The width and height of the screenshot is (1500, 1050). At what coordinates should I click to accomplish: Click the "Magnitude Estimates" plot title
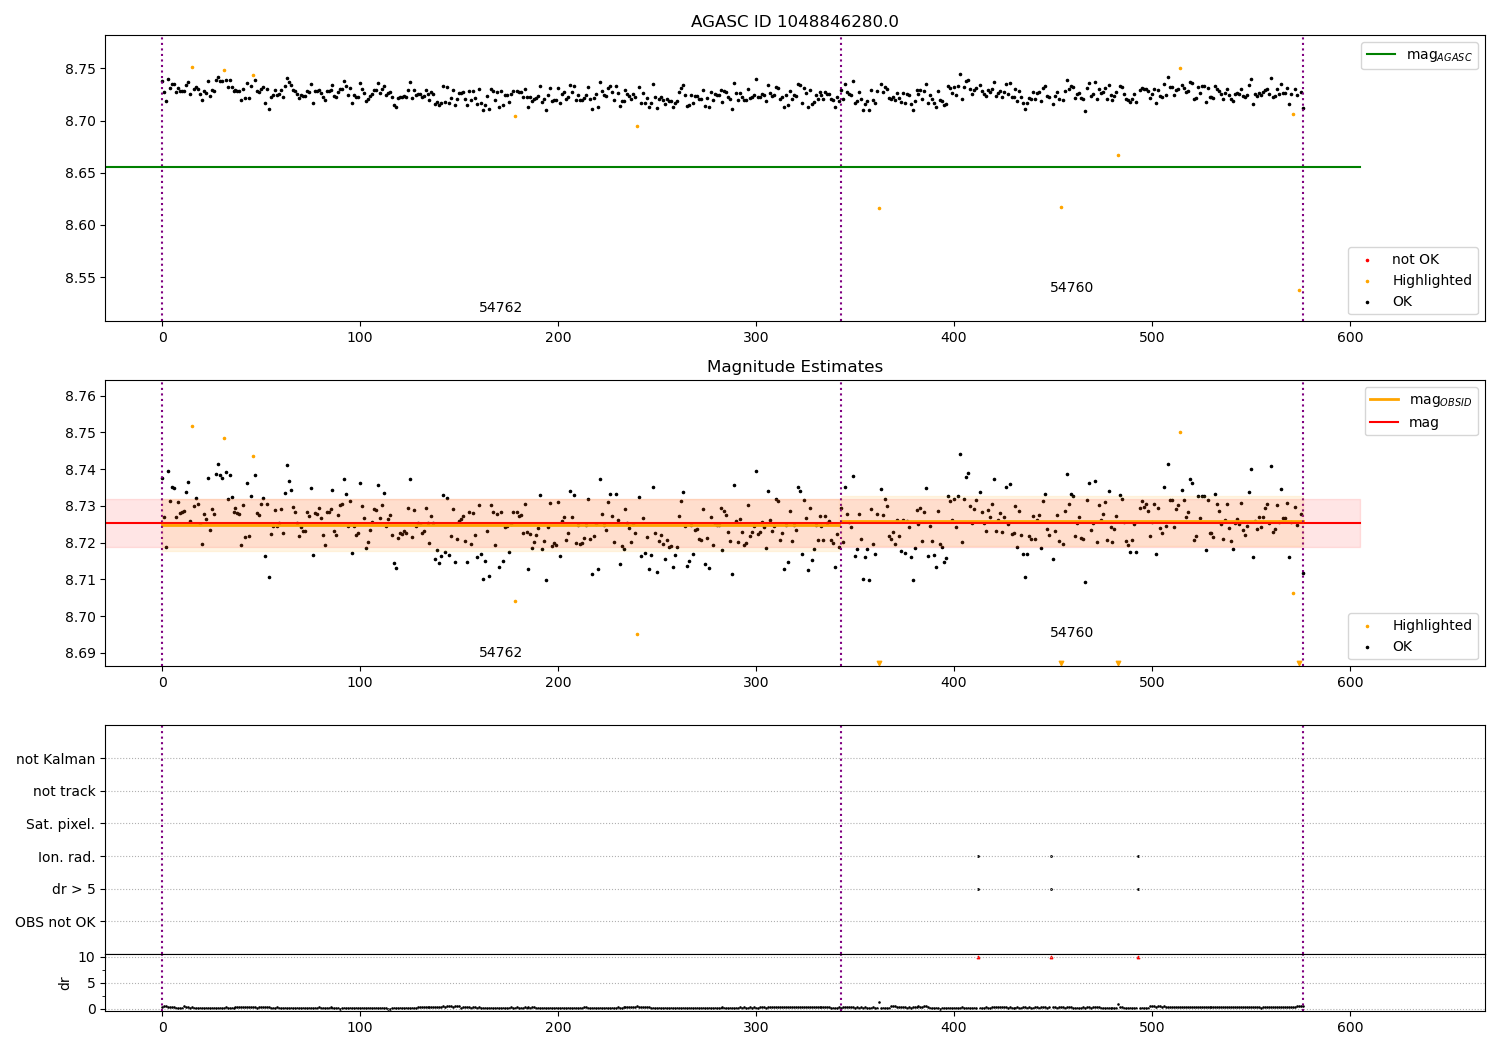point(794,367)
